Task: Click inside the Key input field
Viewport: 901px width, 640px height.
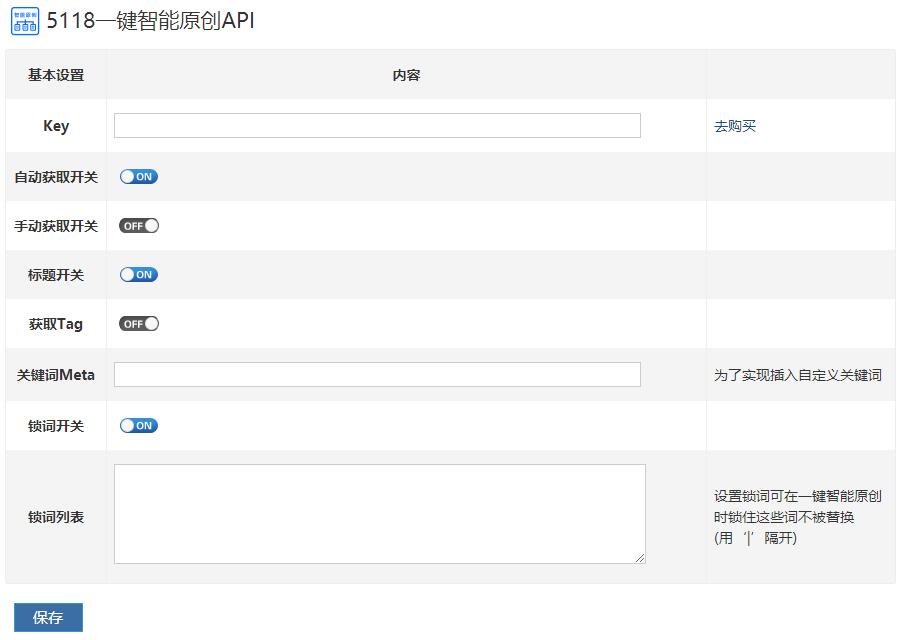Action: pos(377,125)
